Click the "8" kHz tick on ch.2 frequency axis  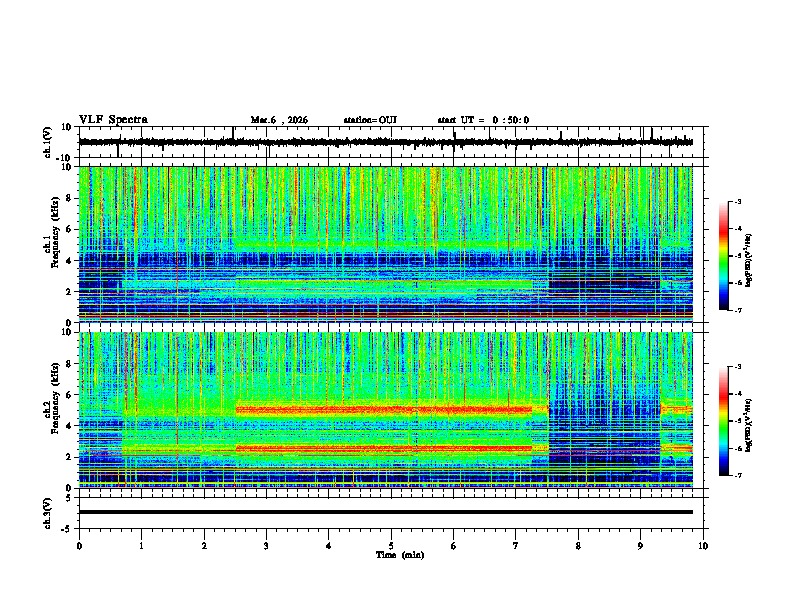(x=69, y=364)
